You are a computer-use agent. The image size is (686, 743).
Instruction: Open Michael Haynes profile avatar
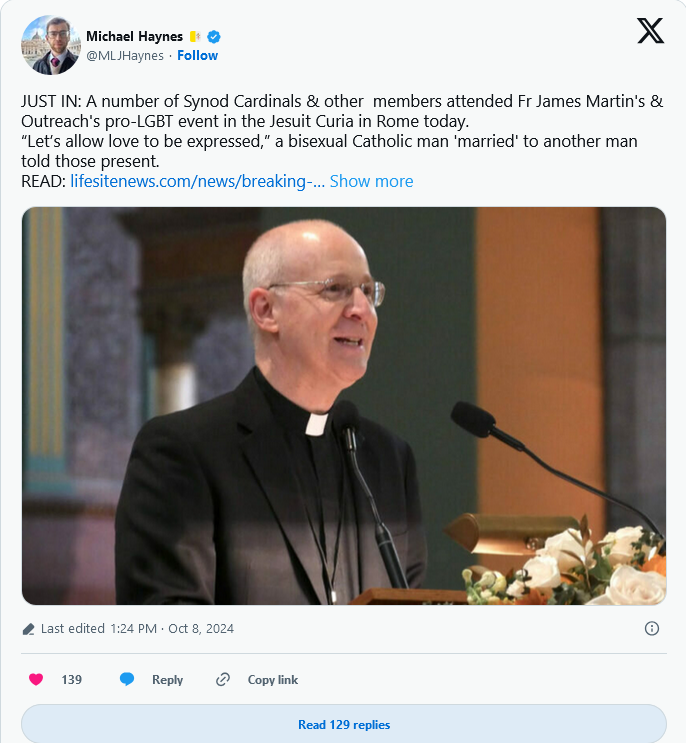51,45
